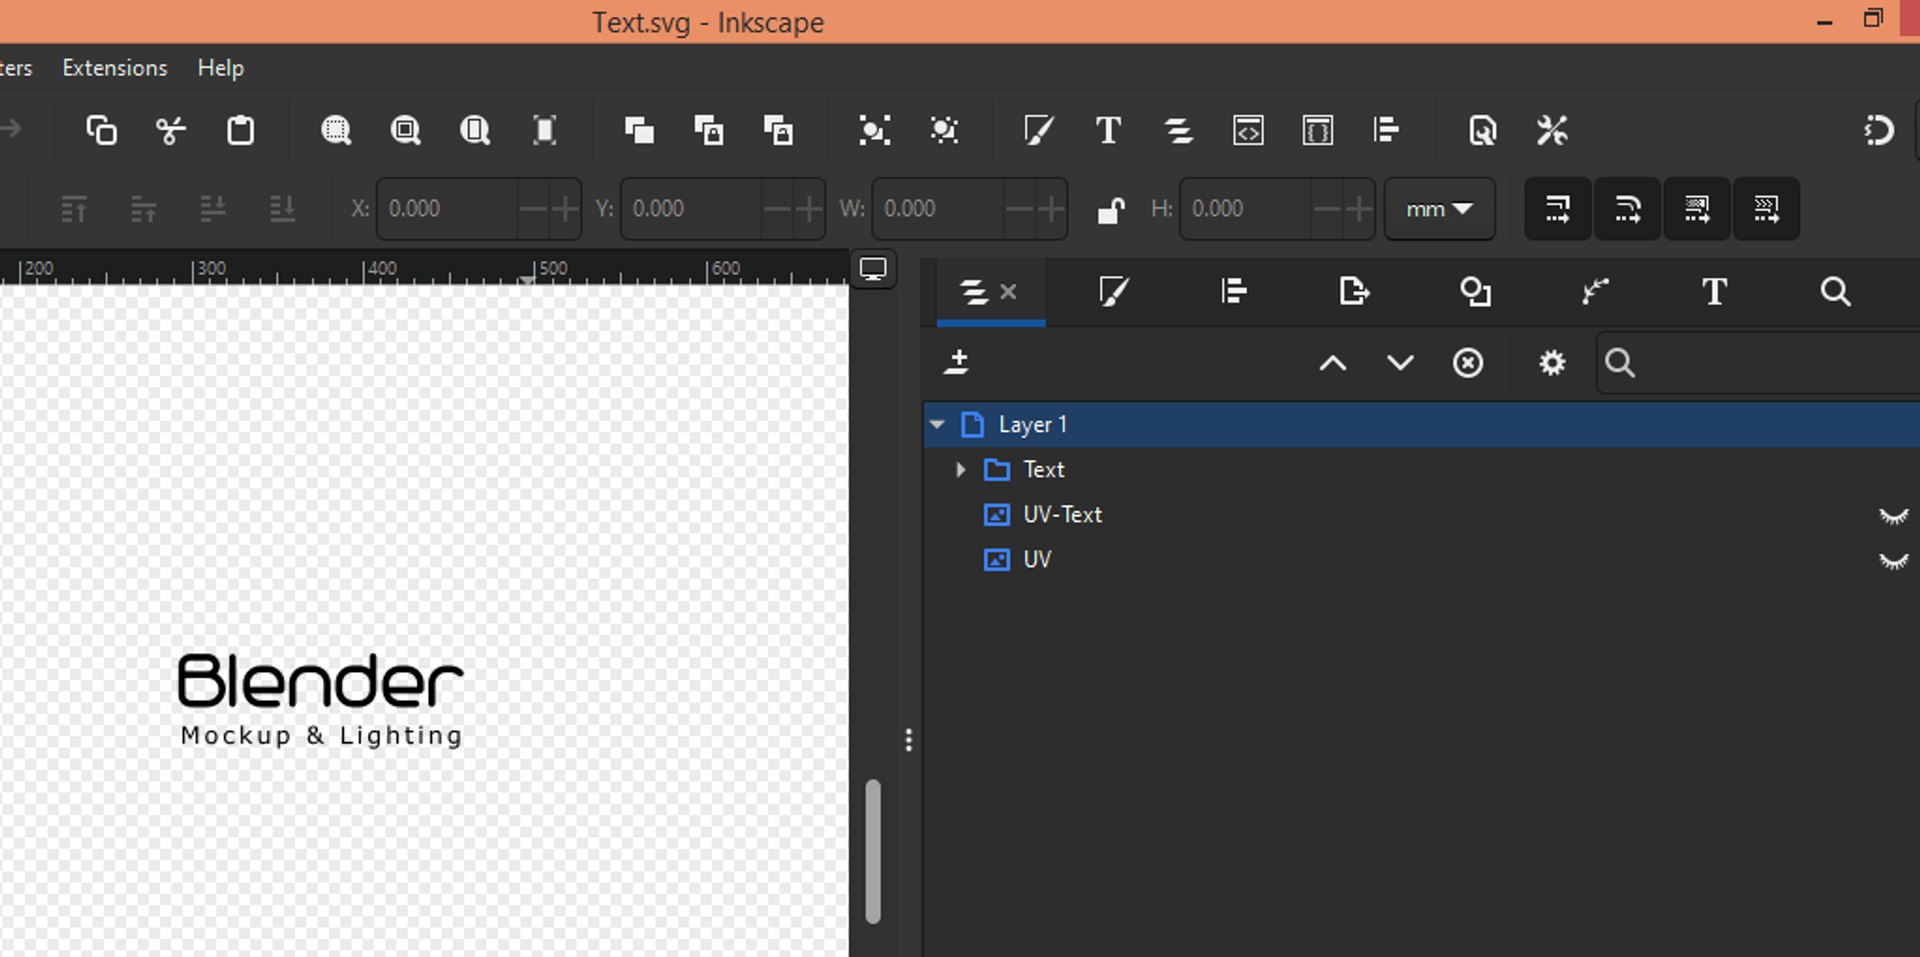The height and width of the screenshot is (957, 1920).
Task: Open Document Properties
Action: pos(1482,130)
